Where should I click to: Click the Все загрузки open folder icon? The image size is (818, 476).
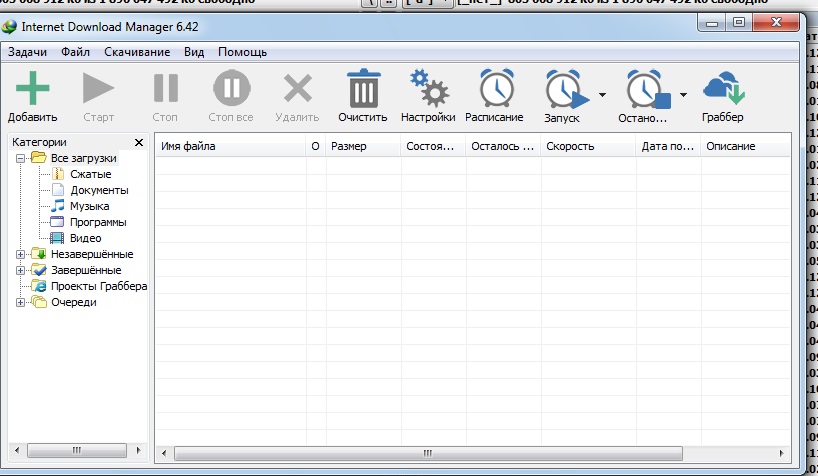[x=39, y=158]
